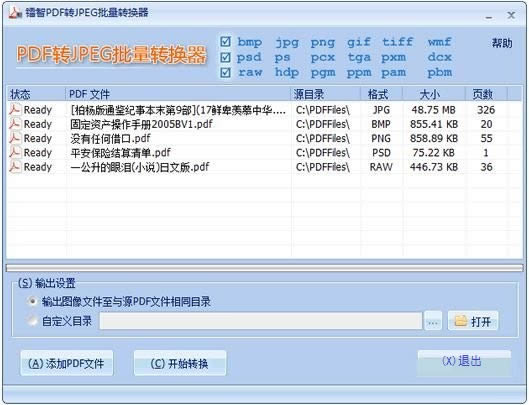Click the folder icon on the 打开 button
This screenshot has width=529, height=405.
click(461, 321)
